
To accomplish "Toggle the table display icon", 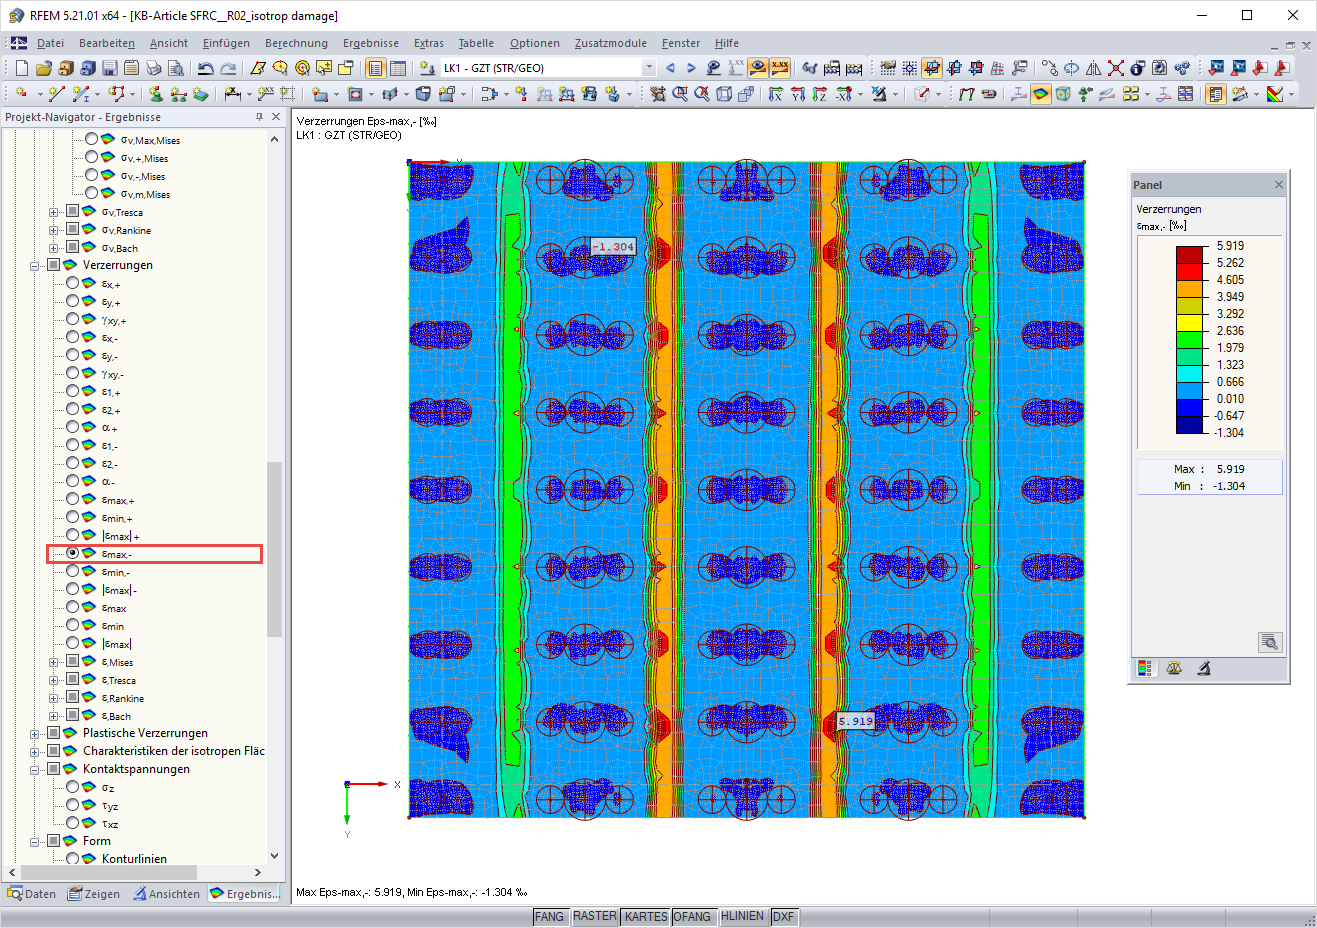I will click(397, 68).
